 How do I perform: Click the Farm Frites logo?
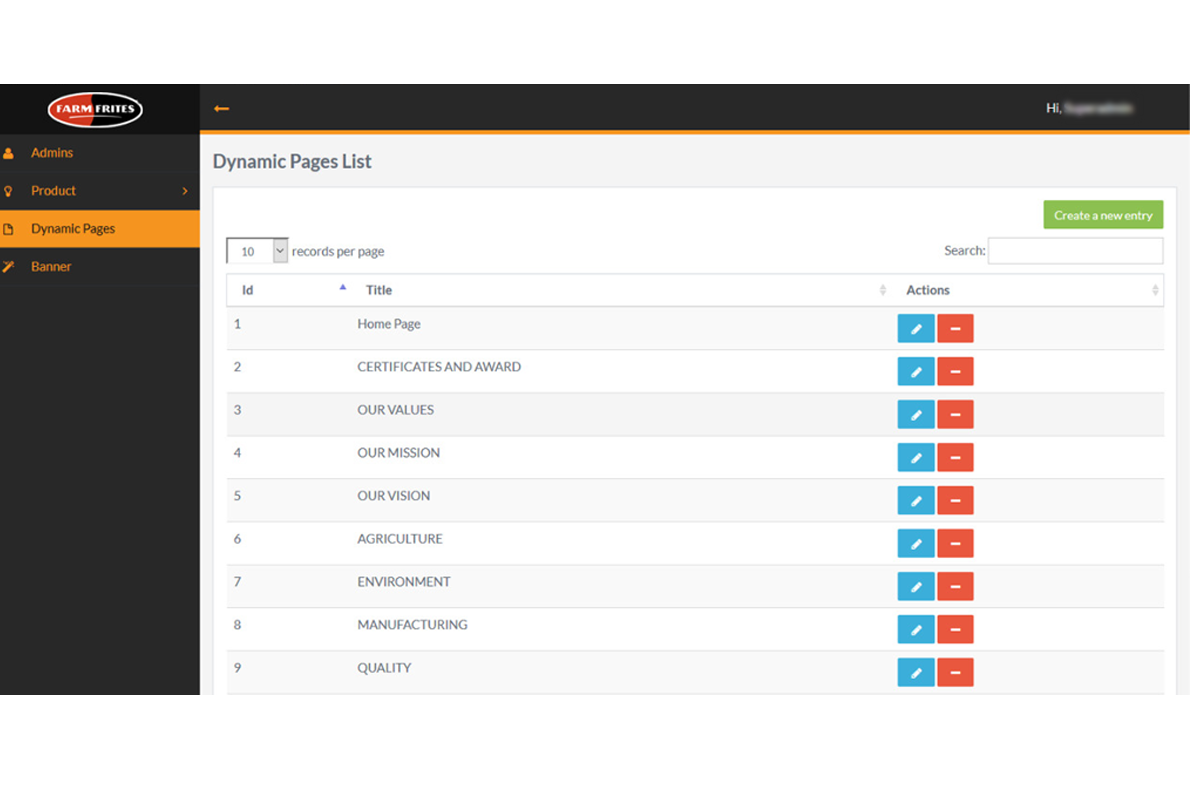[x=96, y=110]
